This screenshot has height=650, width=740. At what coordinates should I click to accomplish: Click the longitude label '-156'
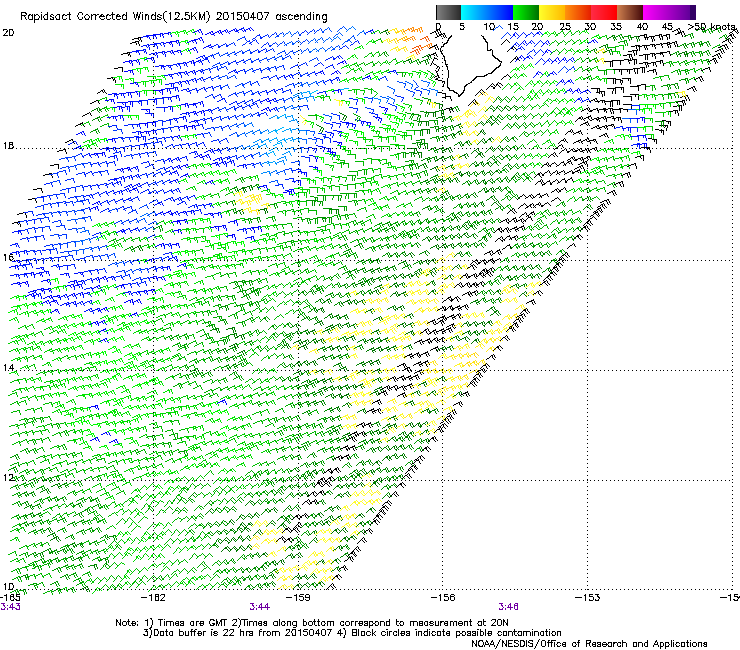(x=444, y=598)
